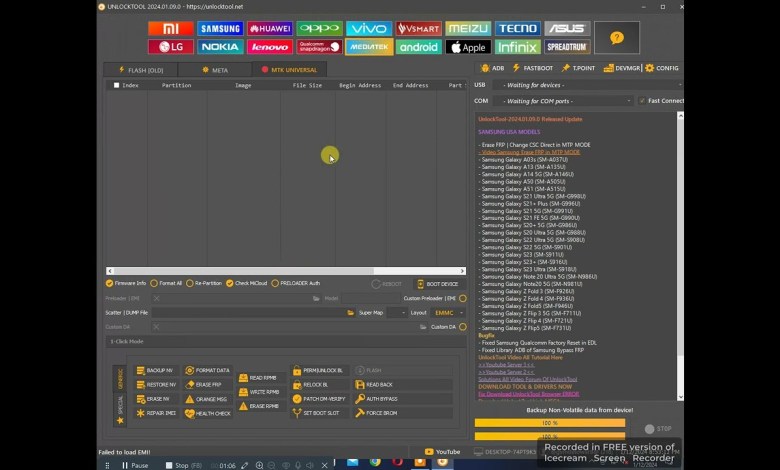Select the Apple brand logo
The height and width of the screenshot is (470, 780).
click(x=468, y=47)
